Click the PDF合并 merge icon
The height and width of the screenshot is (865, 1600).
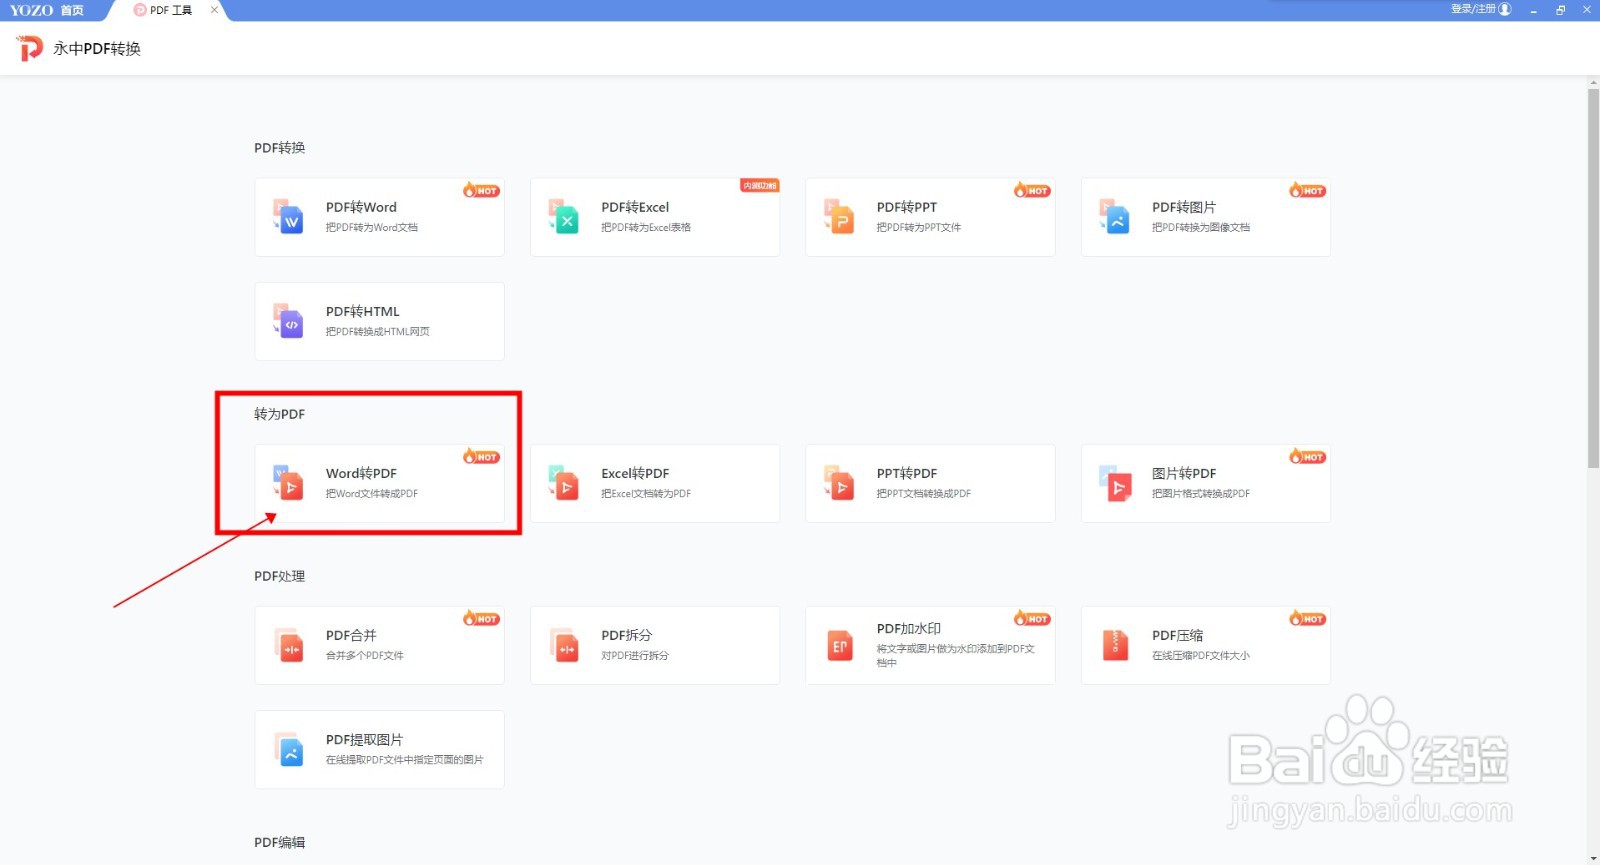tap(288, 645)
